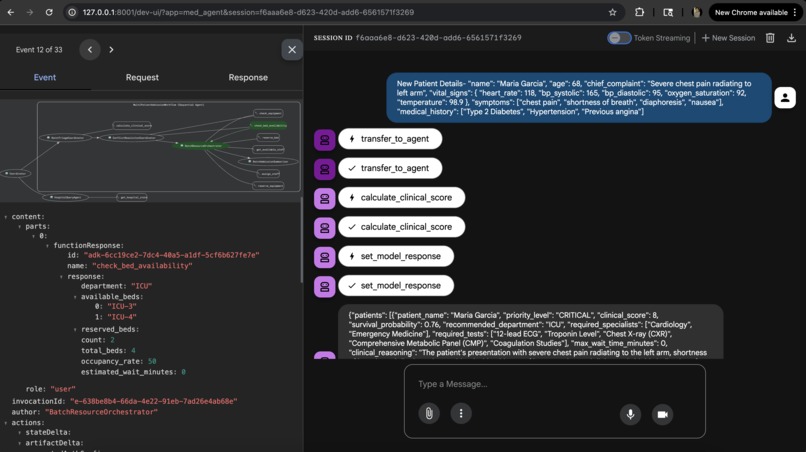Screen dimensions: 806x452
Task: Click the event panel scrollbar
Action: point(301,241)
